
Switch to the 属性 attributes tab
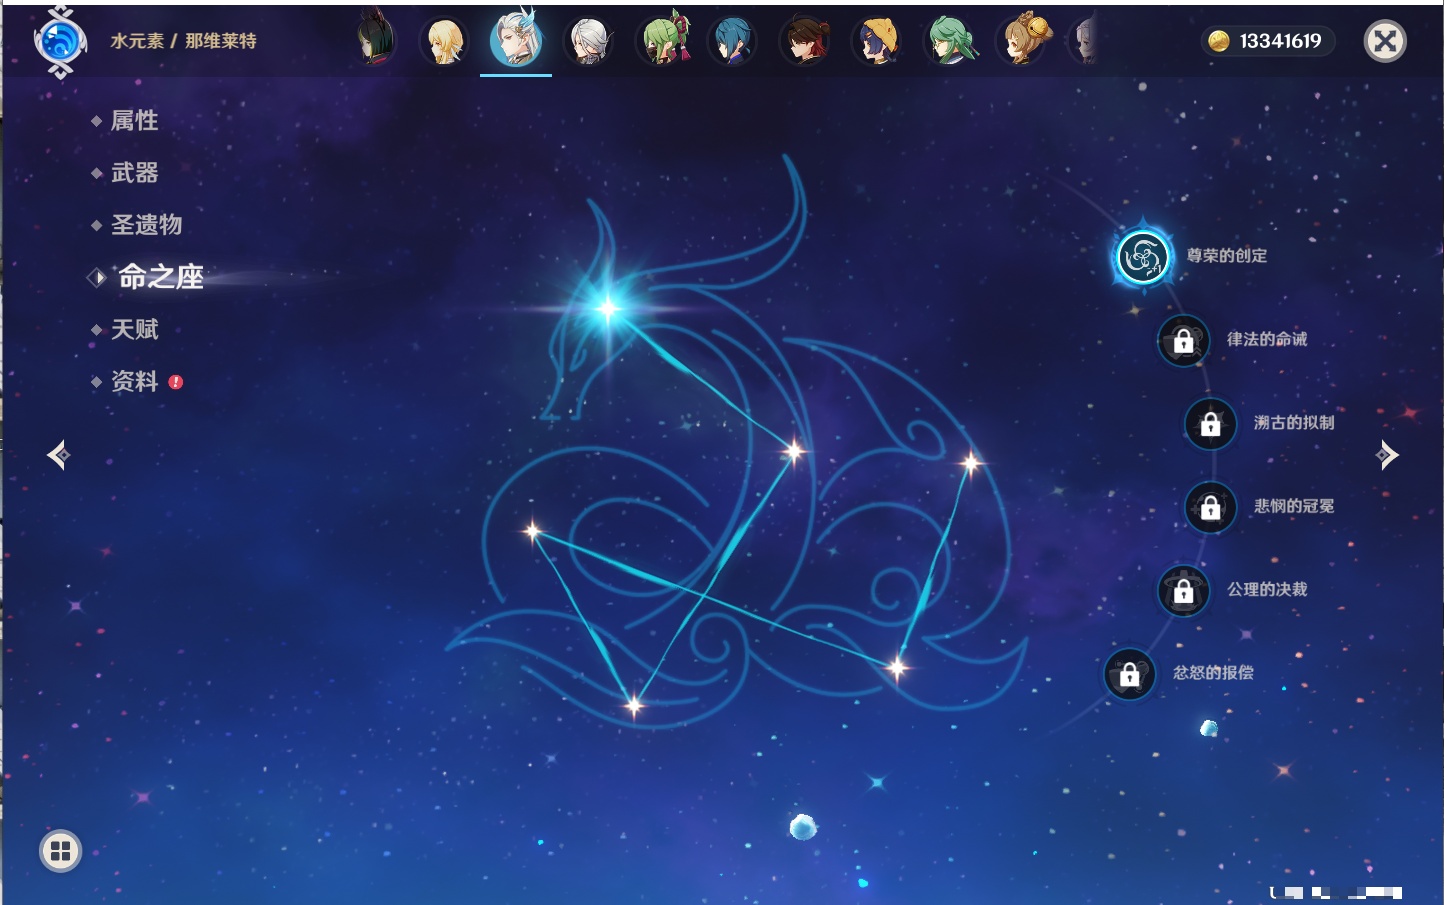134,121
